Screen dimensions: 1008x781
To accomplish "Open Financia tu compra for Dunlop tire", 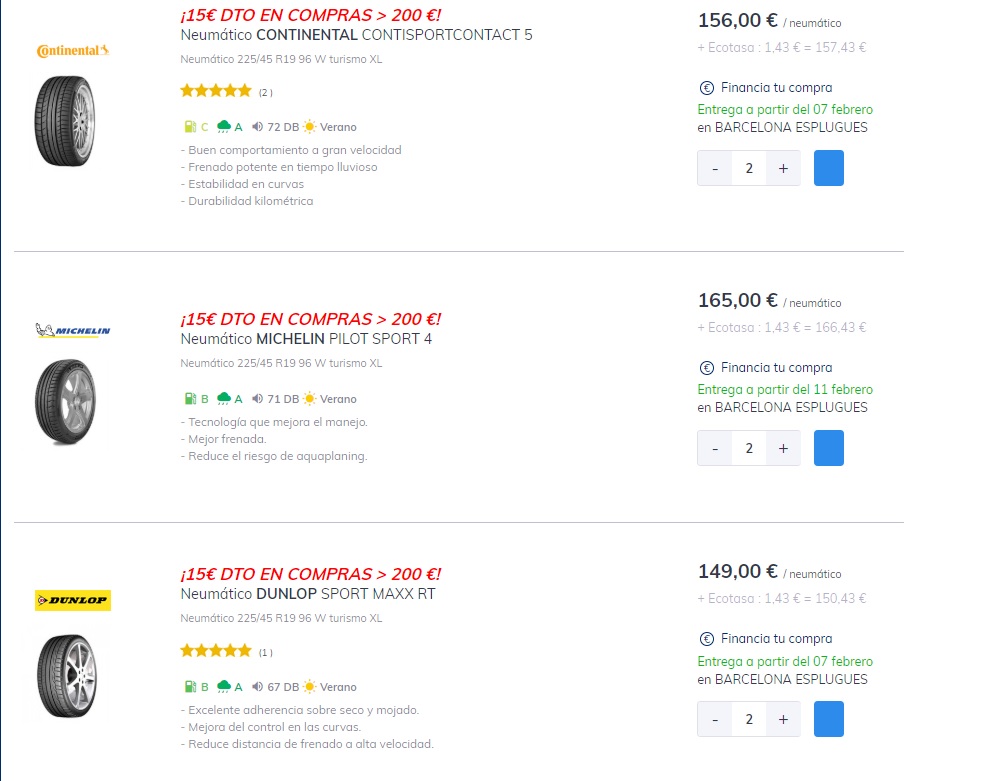I will click(x=777, y=639).
